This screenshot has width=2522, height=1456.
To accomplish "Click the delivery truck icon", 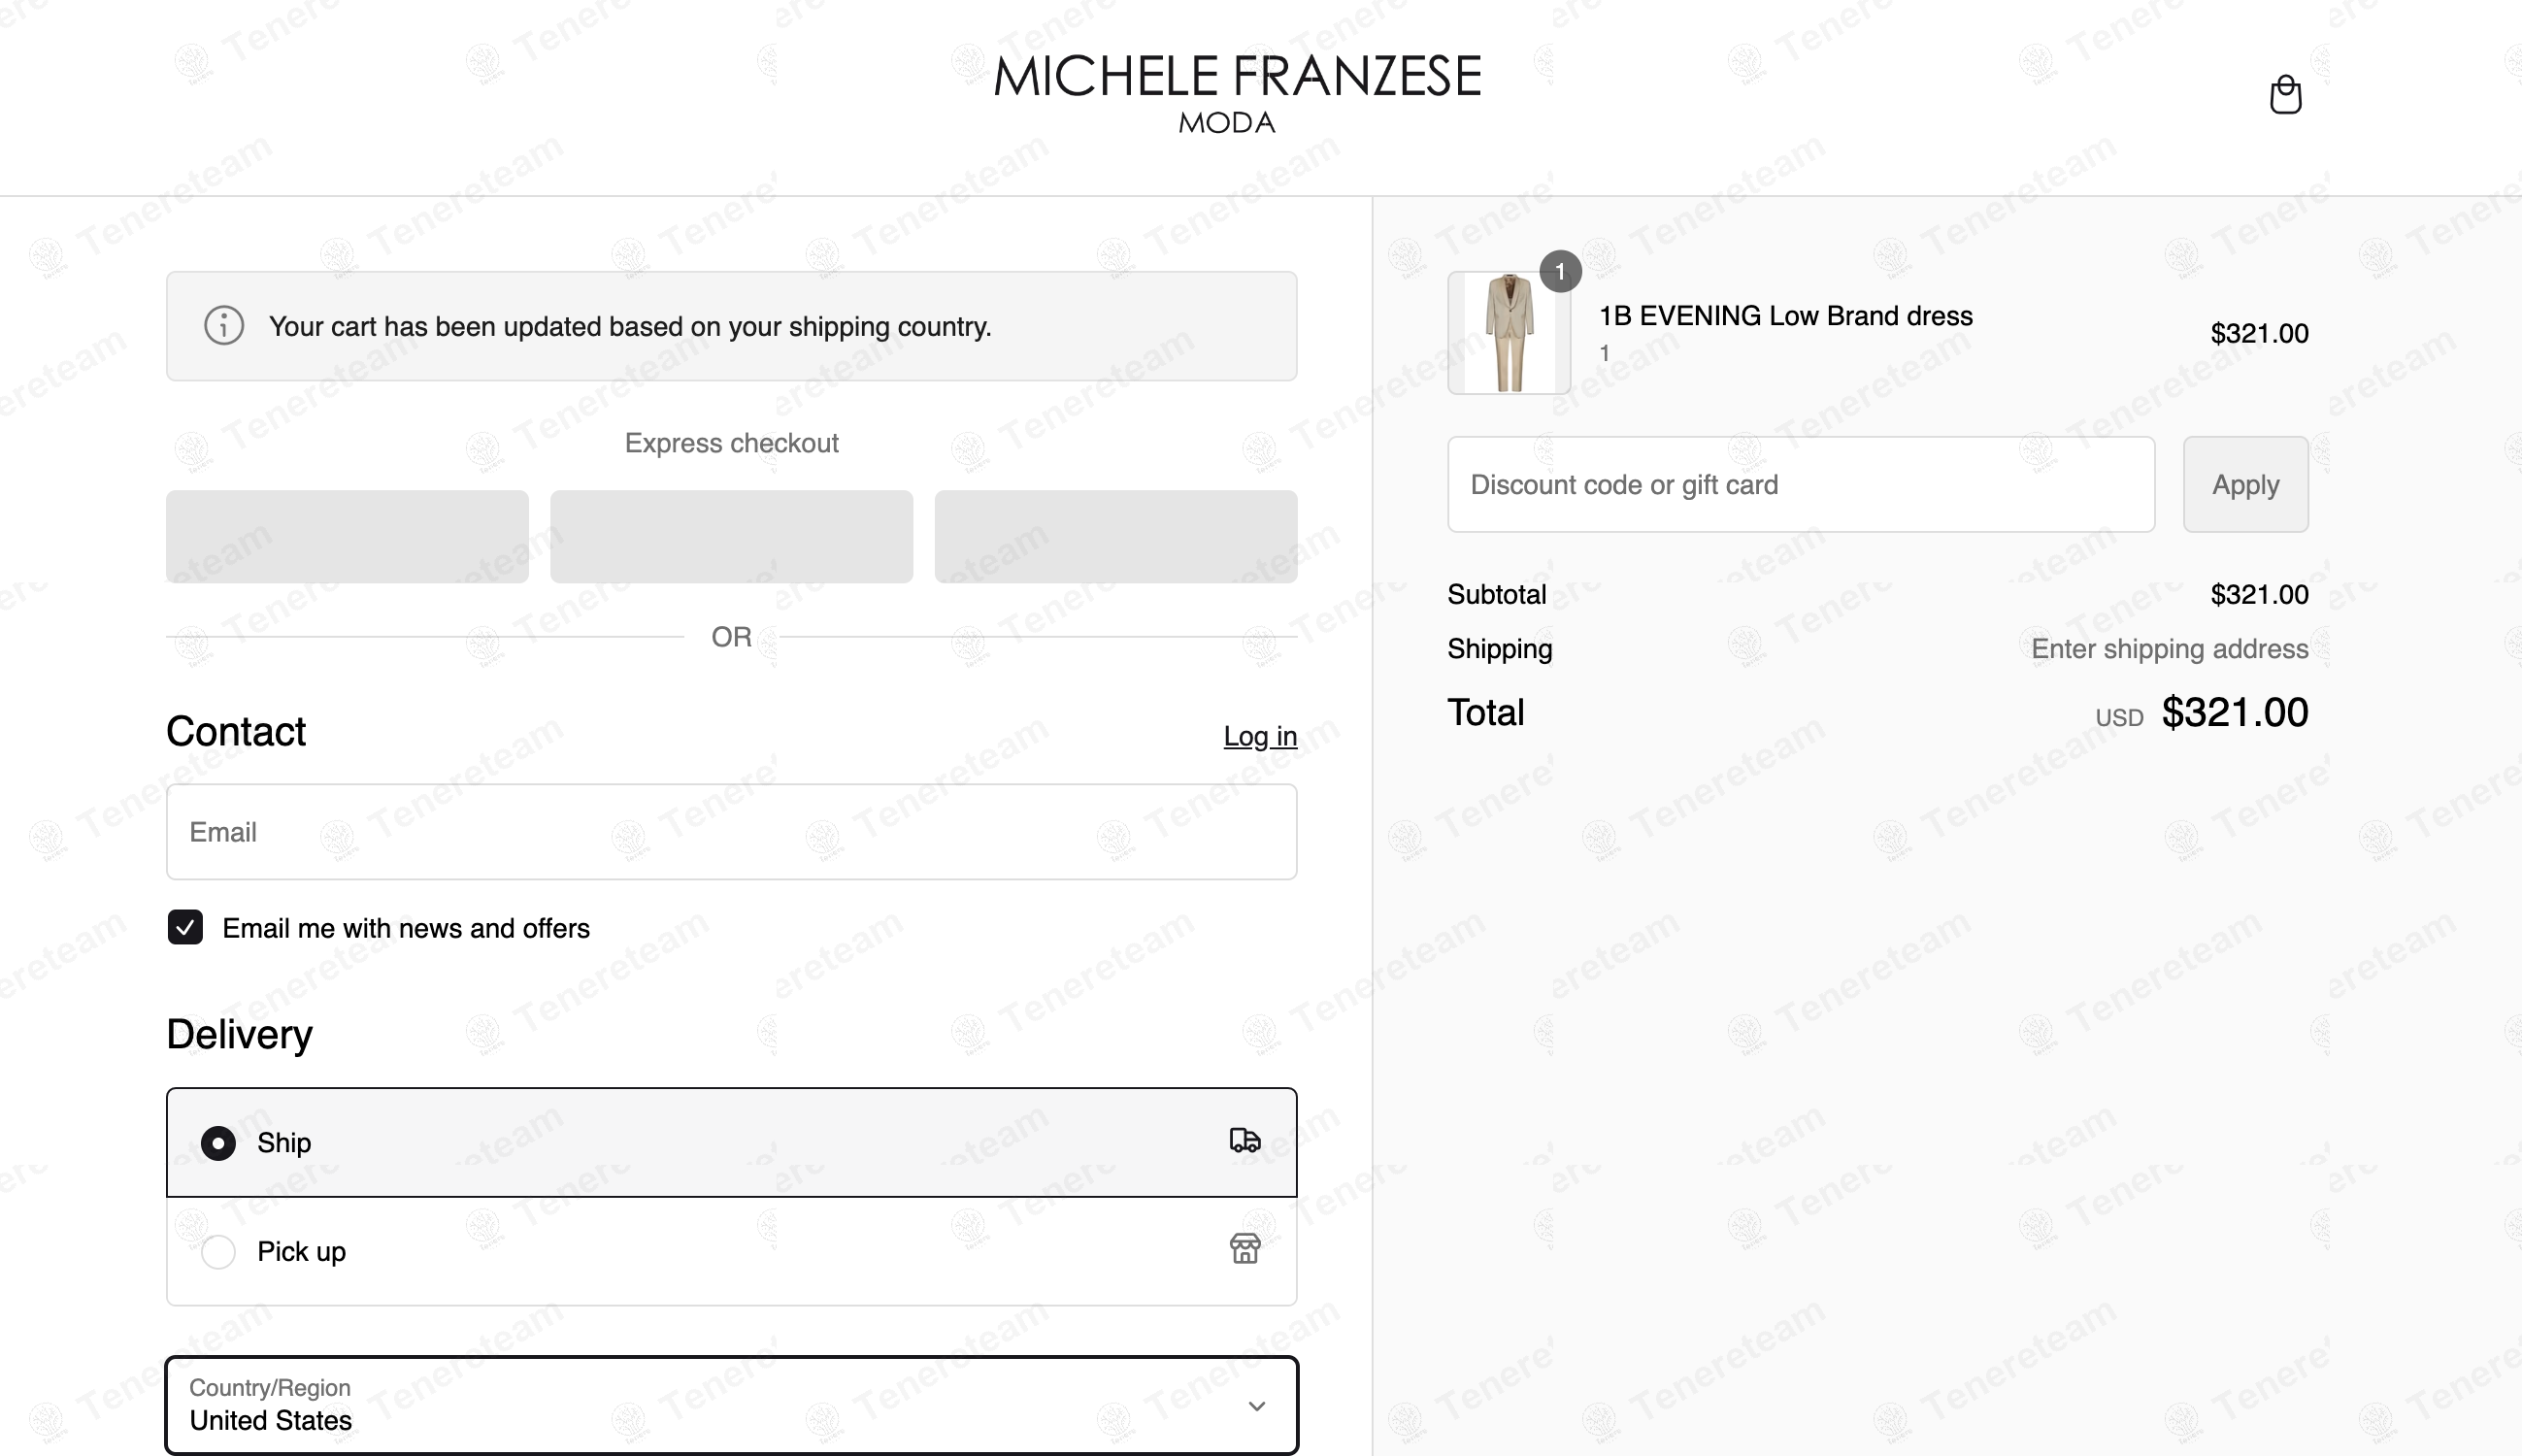I will pyautogui.click(x=1244, y=1140).
